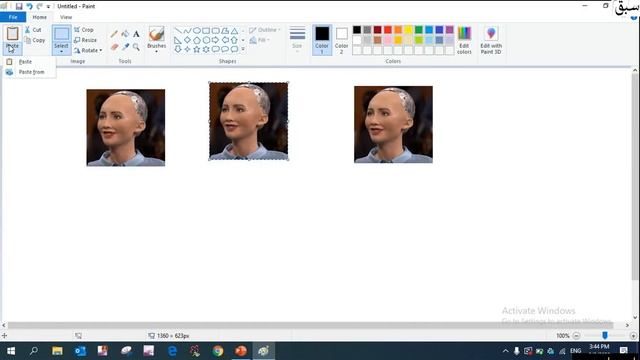Click the horizontal scrollbar

coord(310,325)
